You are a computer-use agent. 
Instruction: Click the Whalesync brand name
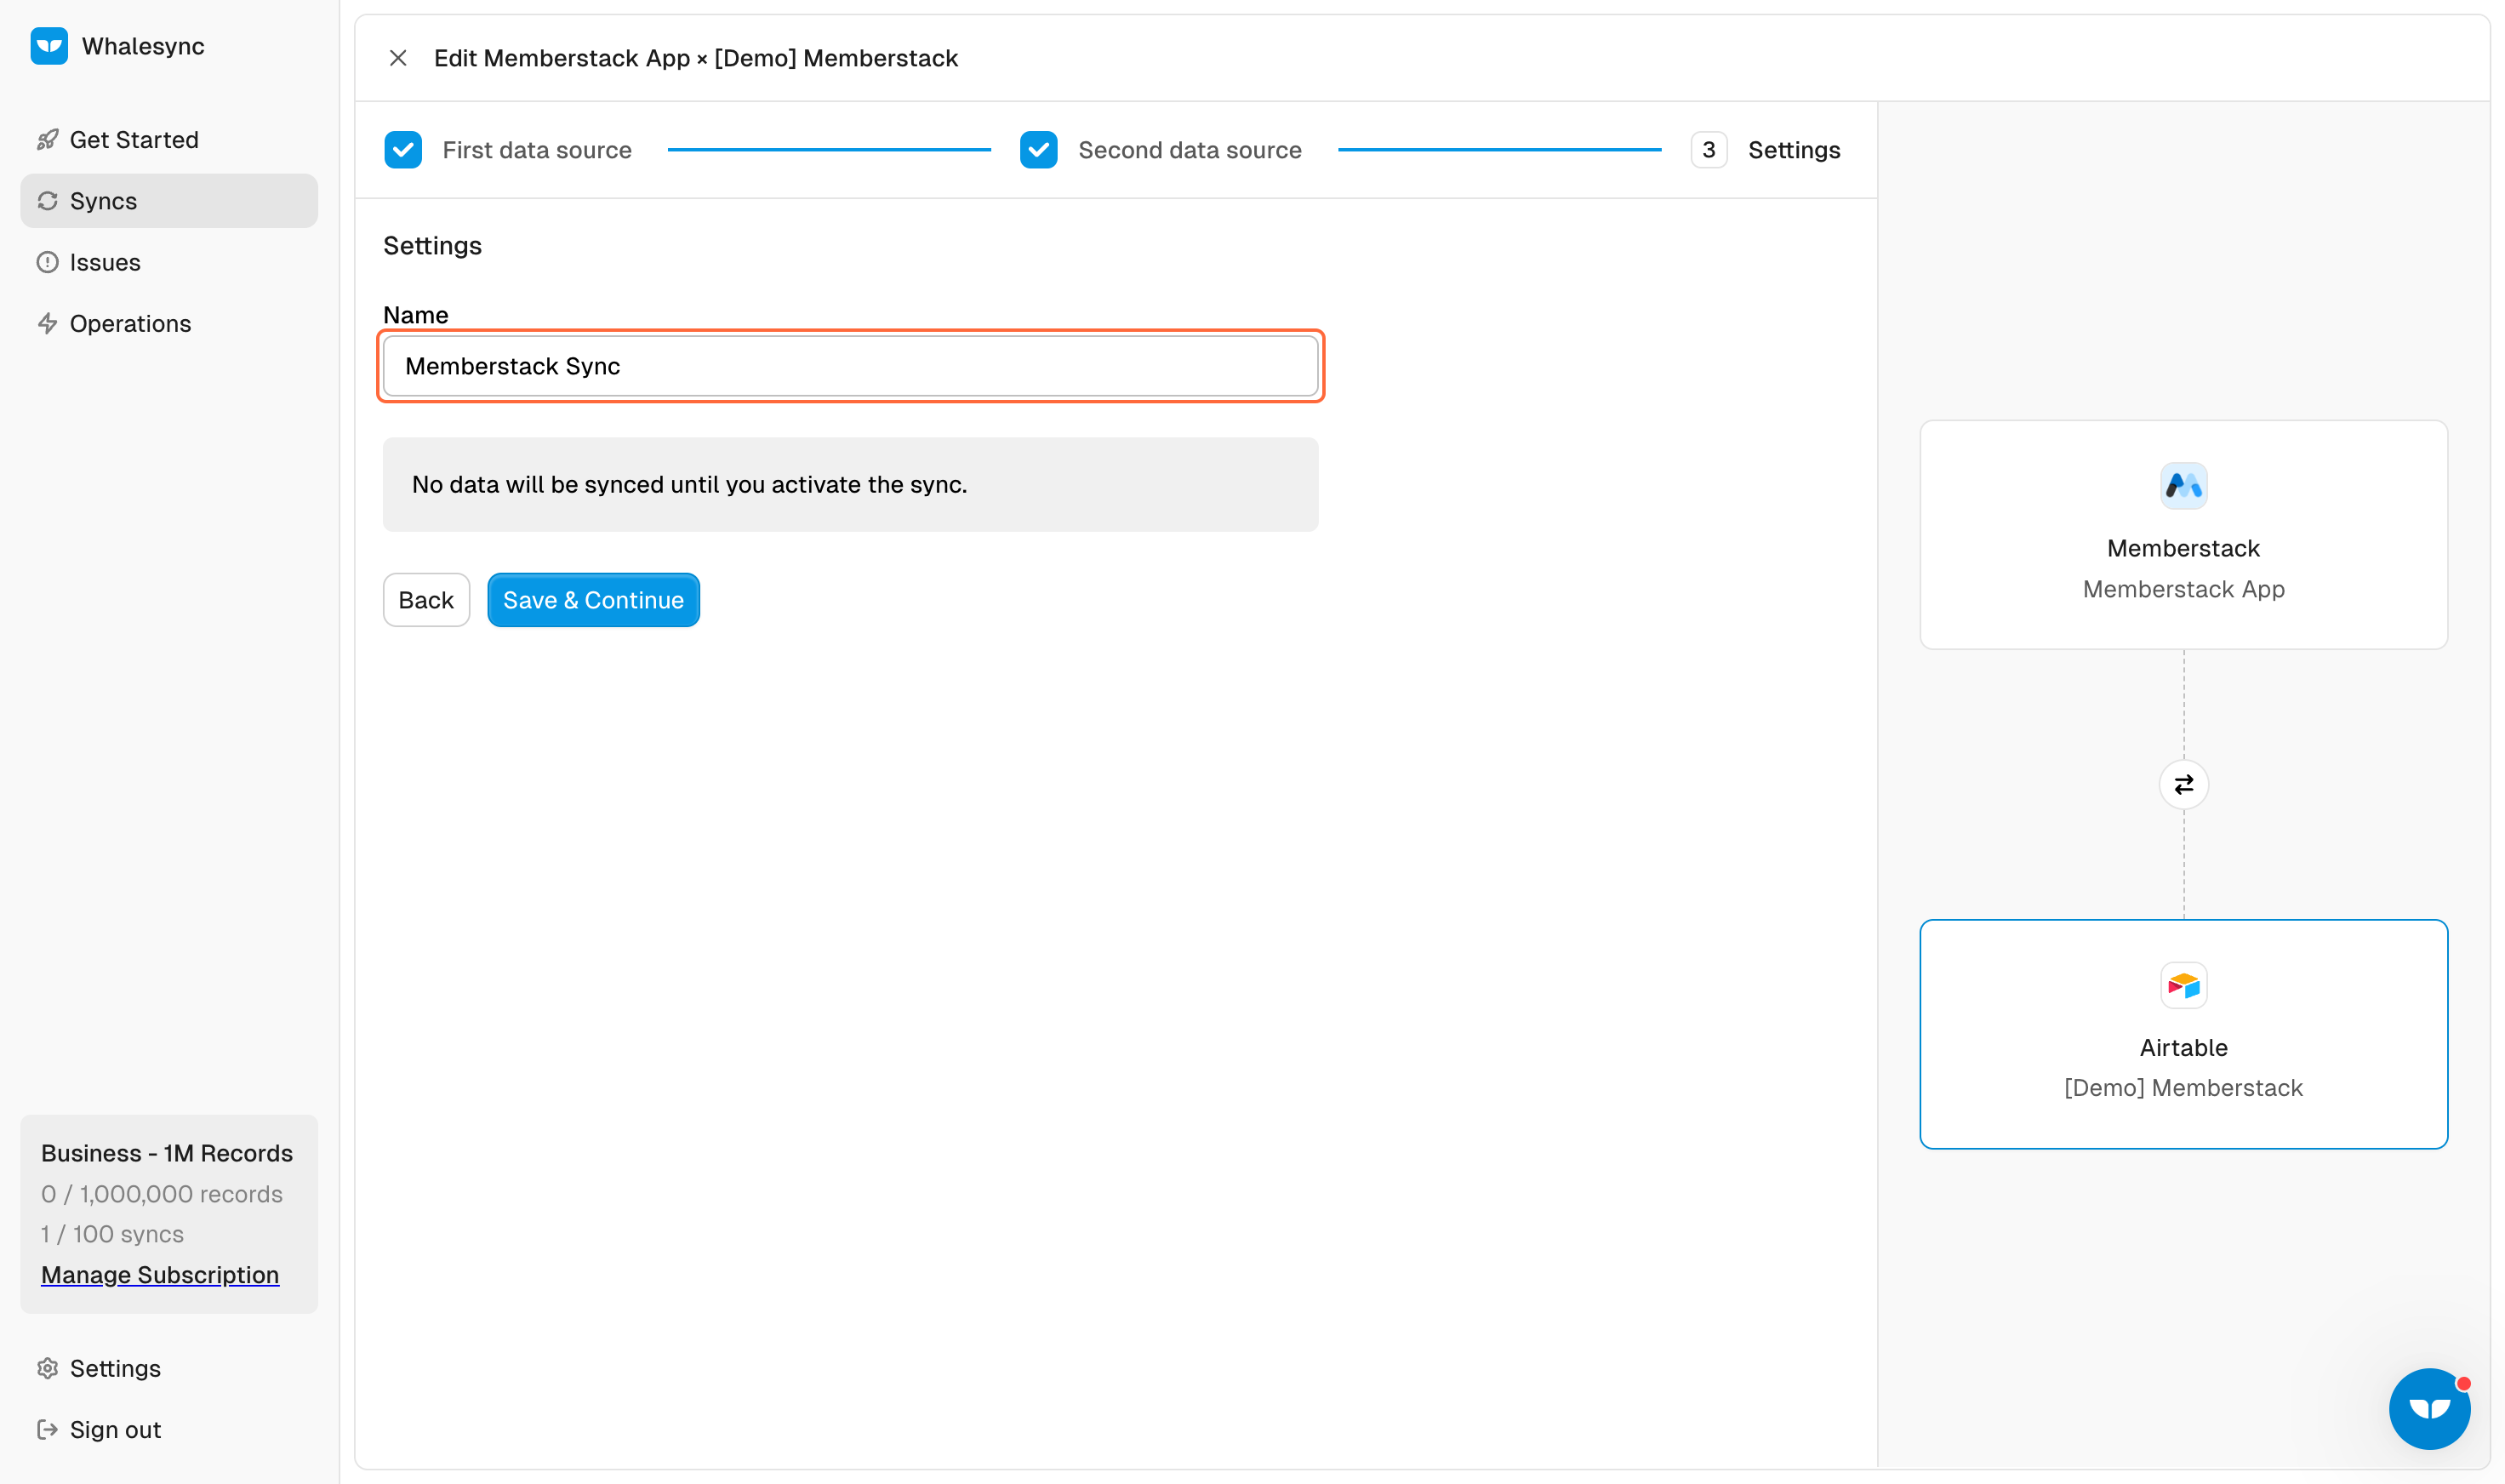(143, 46)
